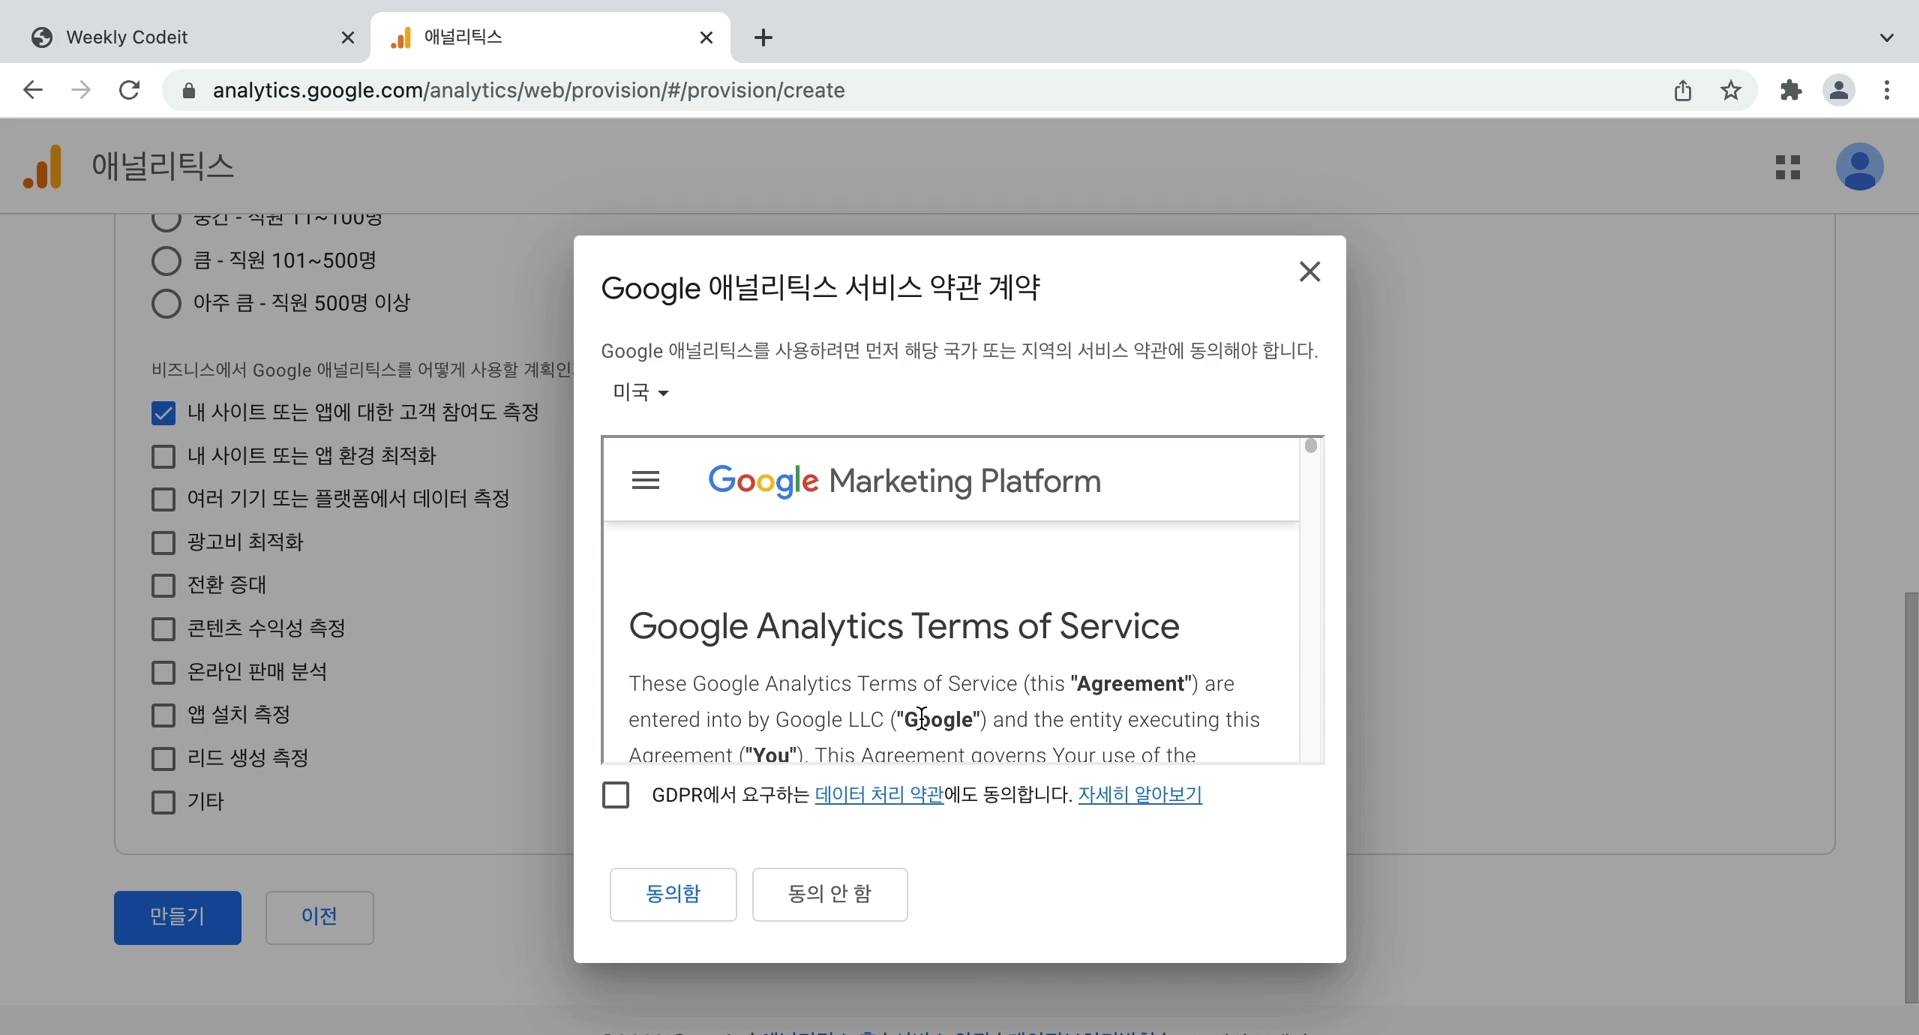The width and height of the screenshot is (1919, 1035).
Task: Click the lock icon in address bar
Action: tap(188, 91)
